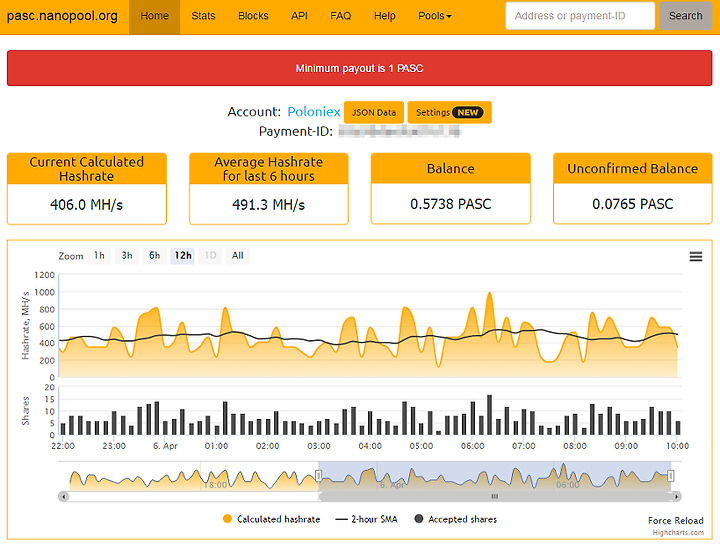The height and width of the screenshot is (547, 720).
Task: Click the 491.3 MH/s average value
Action: [x=269, y=204]
